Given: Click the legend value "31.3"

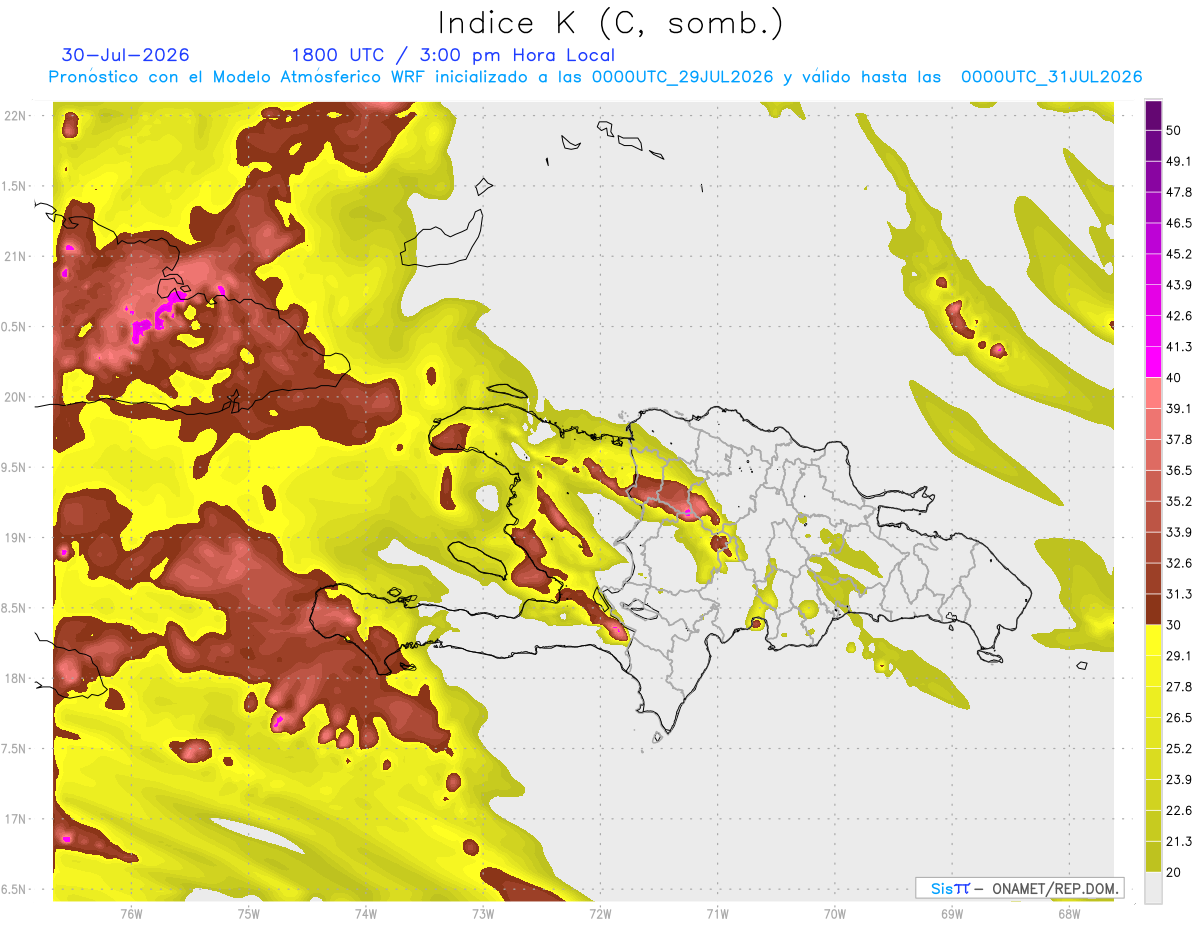Looking at the screenshot, I should [1179, 594].
